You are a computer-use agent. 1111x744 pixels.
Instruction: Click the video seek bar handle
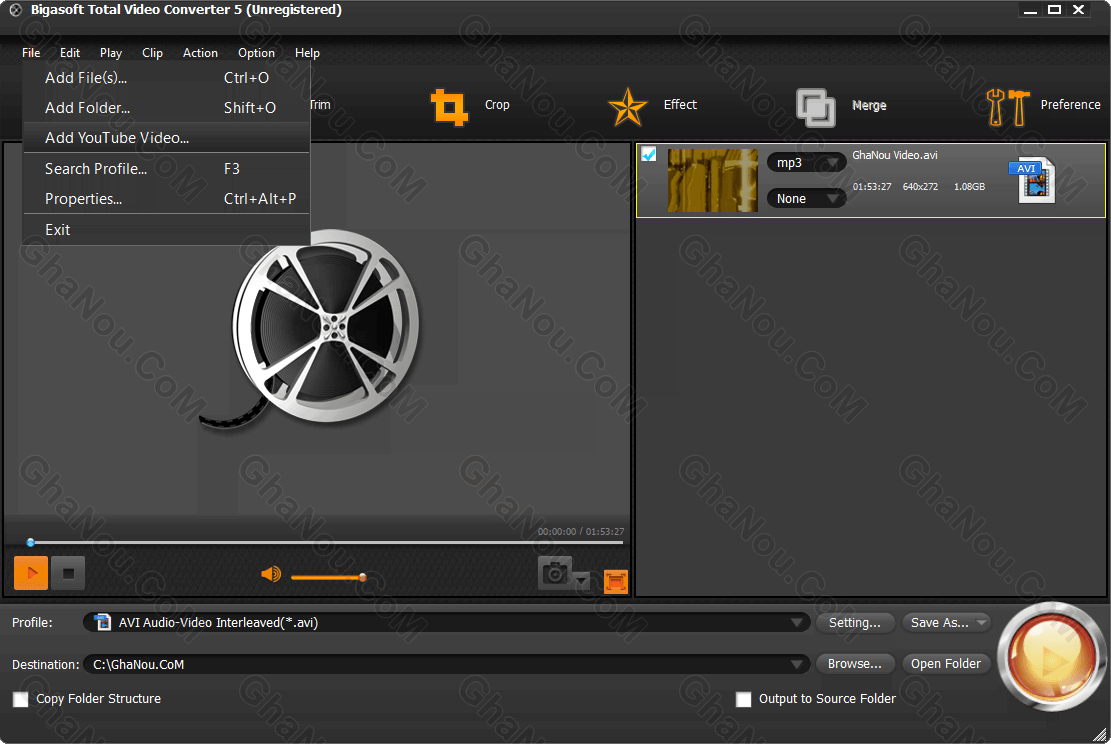click(x=30, y=542)
